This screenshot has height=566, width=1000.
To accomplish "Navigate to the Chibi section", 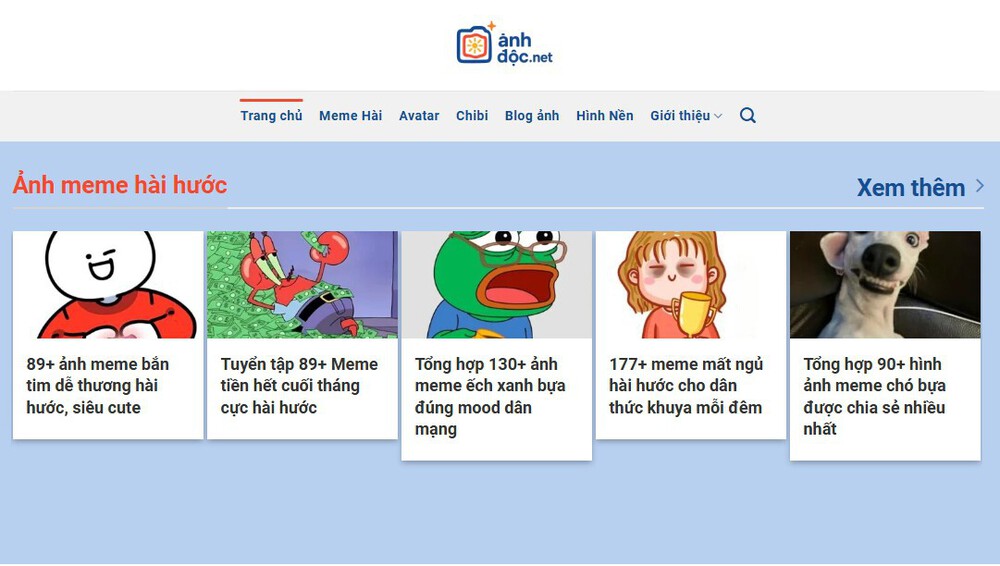I will [x=472, y=116].
